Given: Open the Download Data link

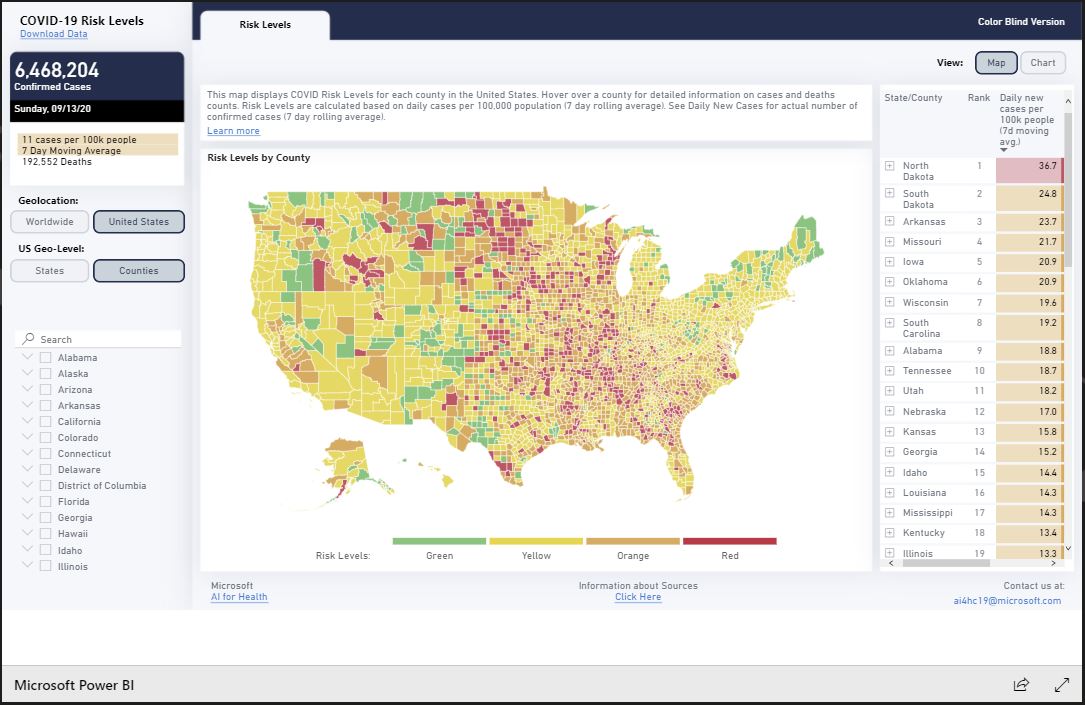Looking at the screenshot, I should click(x=53, y=34).
